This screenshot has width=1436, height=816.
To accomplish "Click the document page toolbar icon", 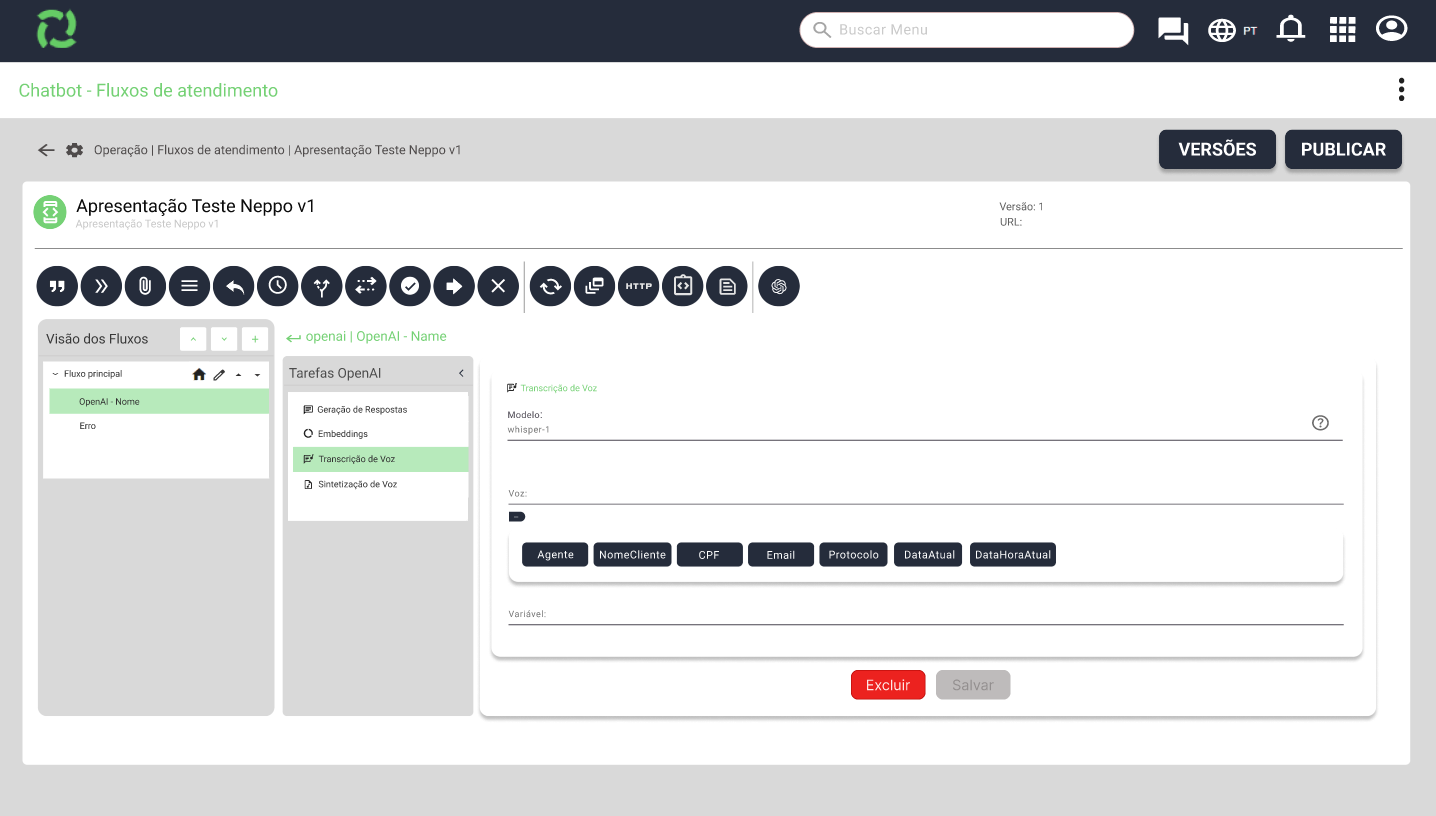I will tap(727, 286).
